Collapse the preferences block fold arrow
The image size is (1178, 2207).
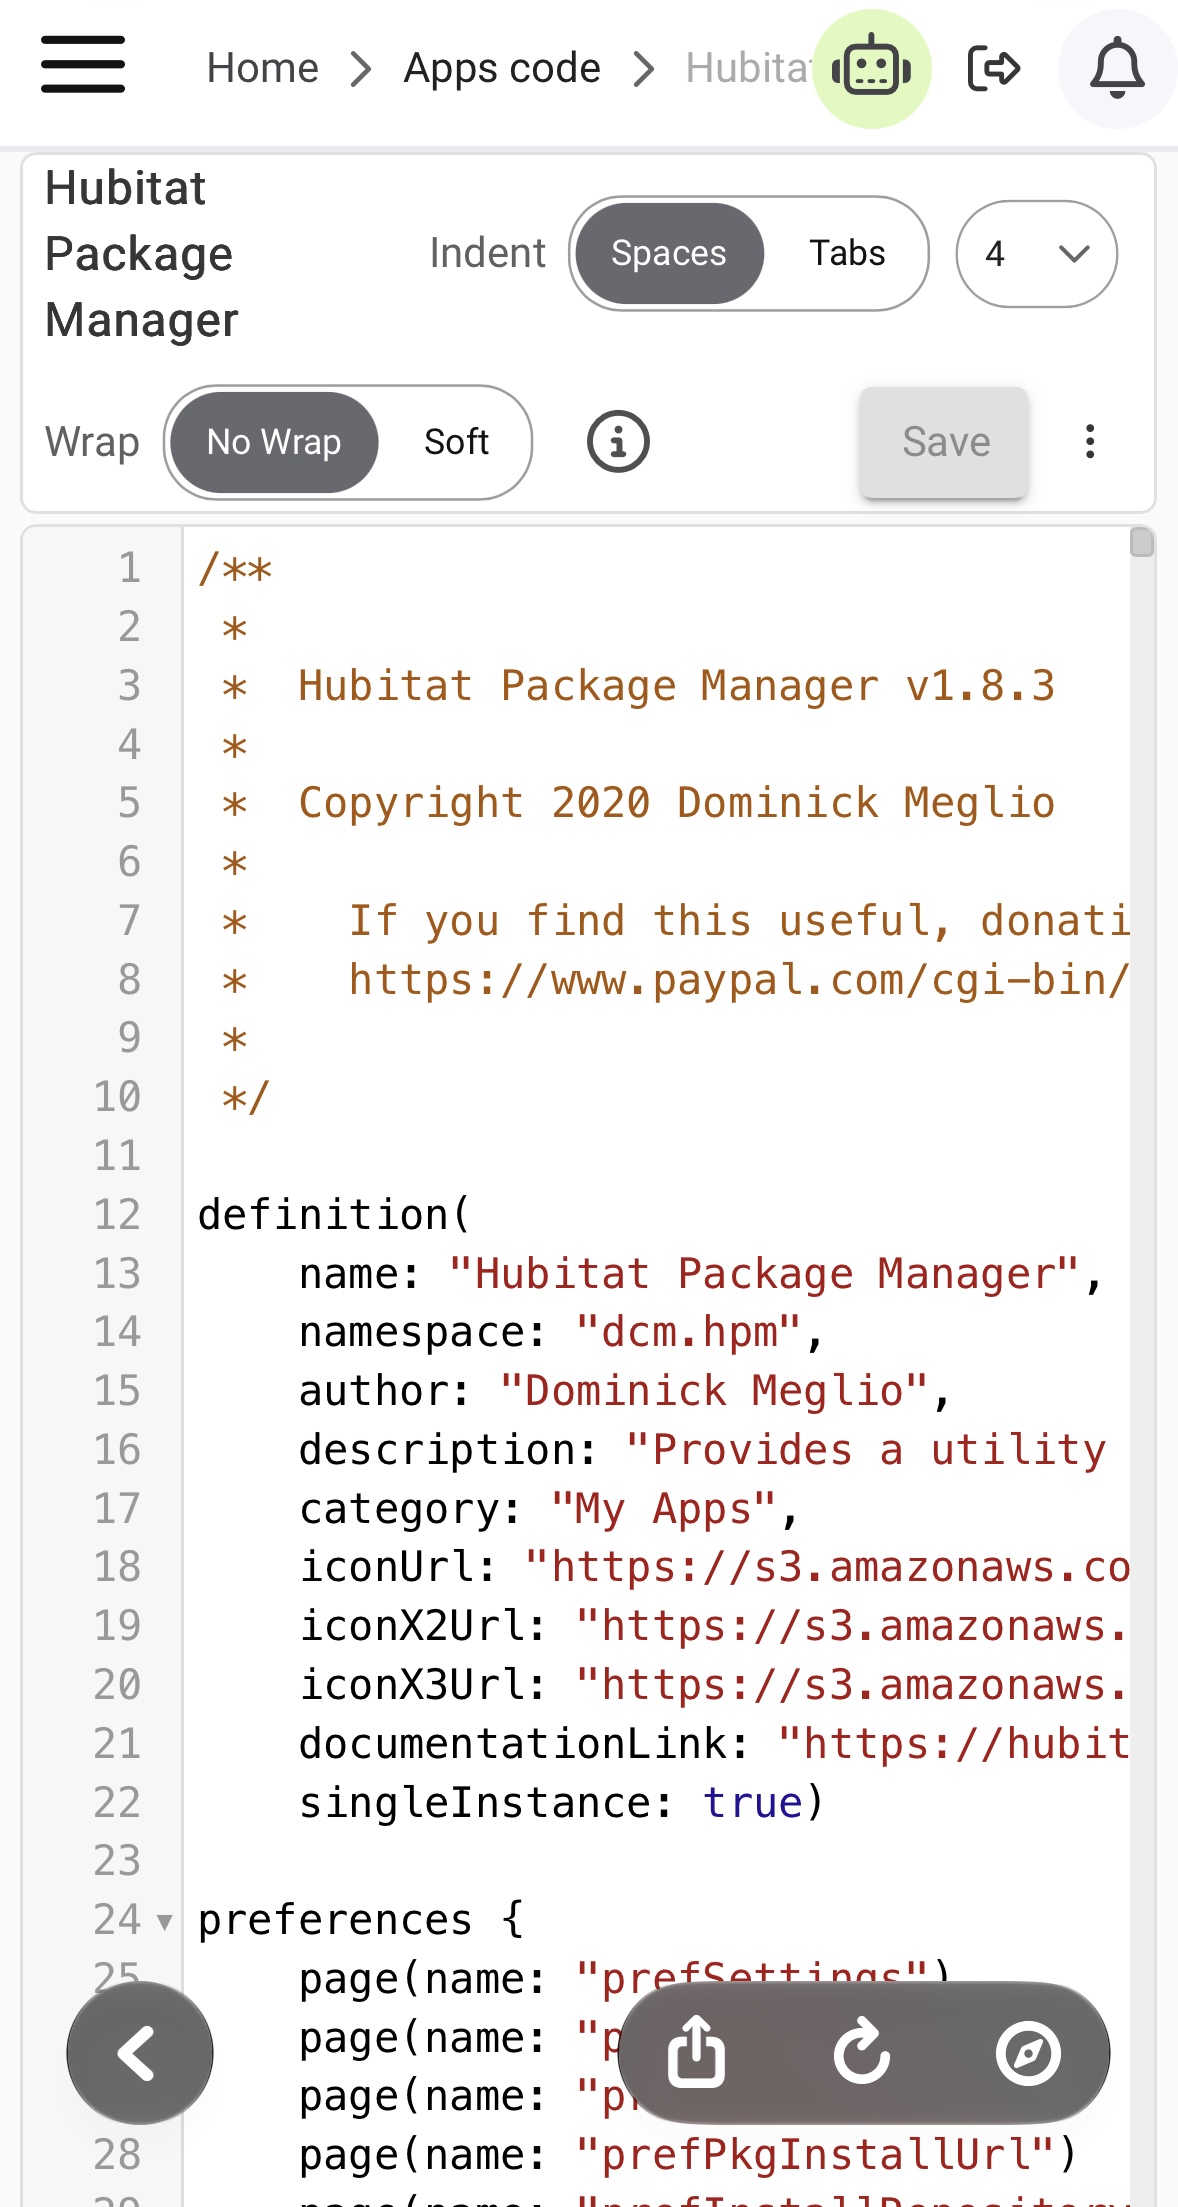tap(165, 1921)
